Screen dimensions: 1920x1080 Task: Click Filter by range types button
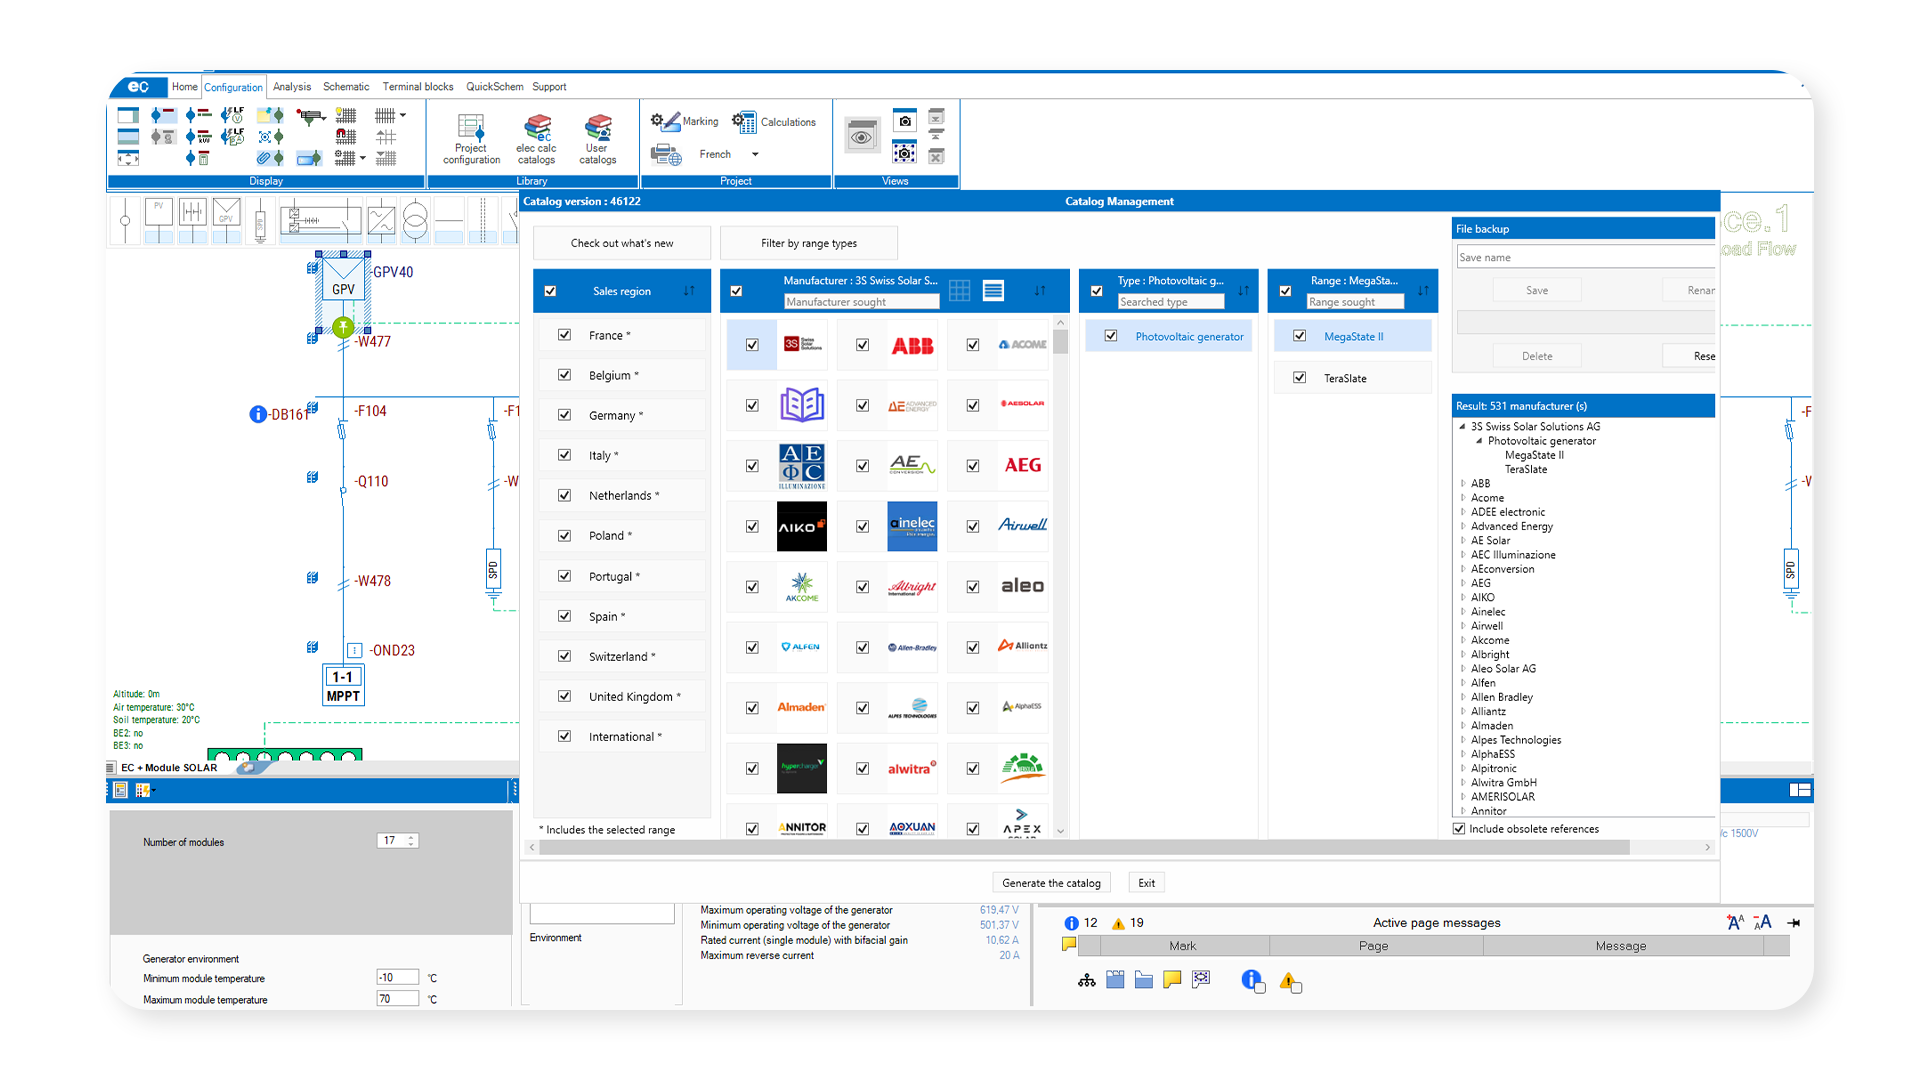pos(808,243)
